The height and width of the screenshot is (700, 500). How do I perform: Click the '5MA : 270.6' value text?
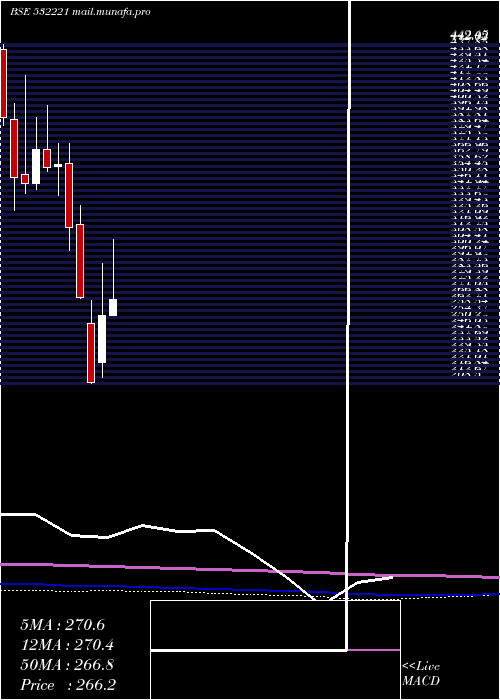(x=62, y=625)
